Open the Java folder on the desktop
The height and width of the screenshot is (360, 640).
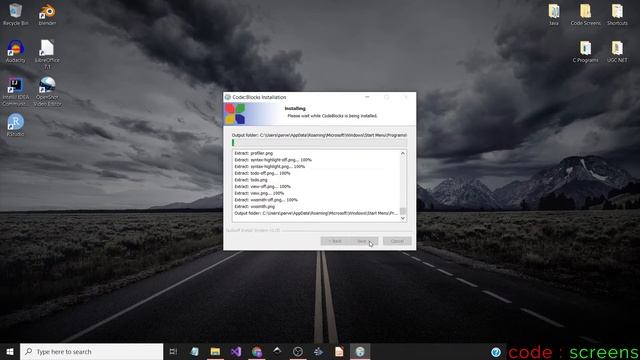(x=554, y=14)
